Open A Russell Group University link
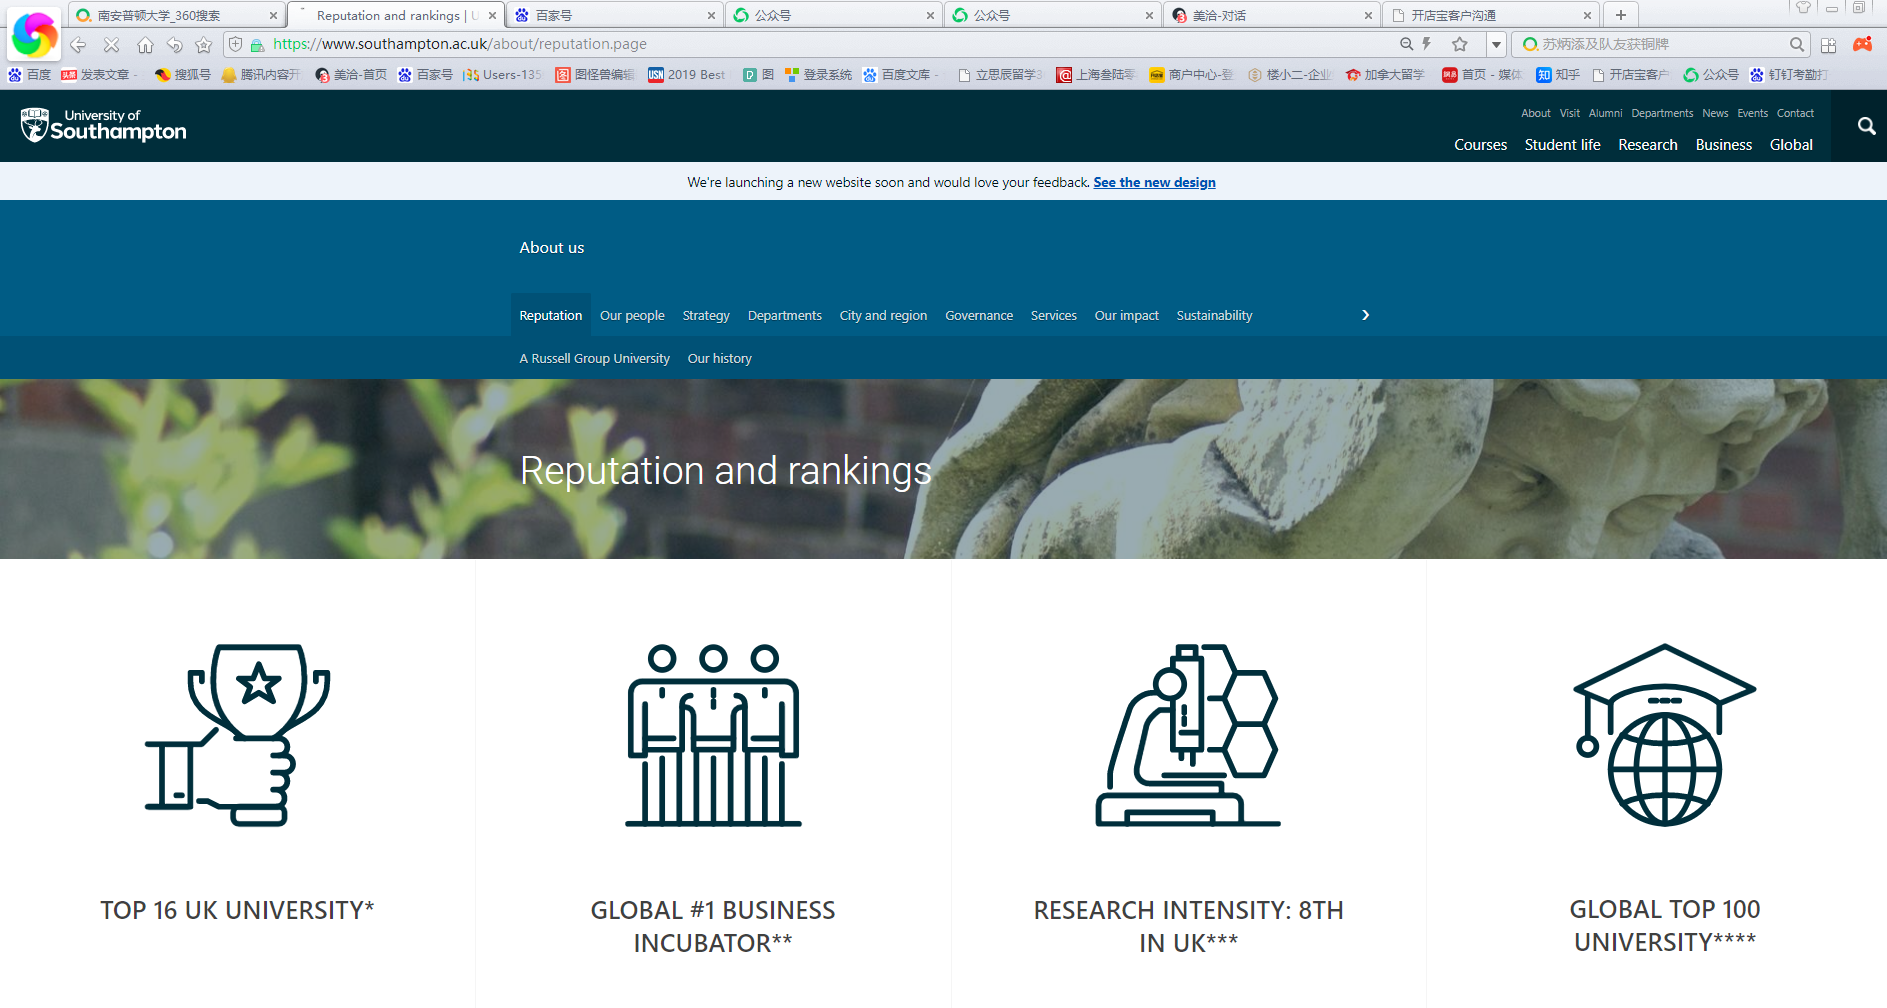The height and width of the screenshot is (1008, 1887). 594,358
